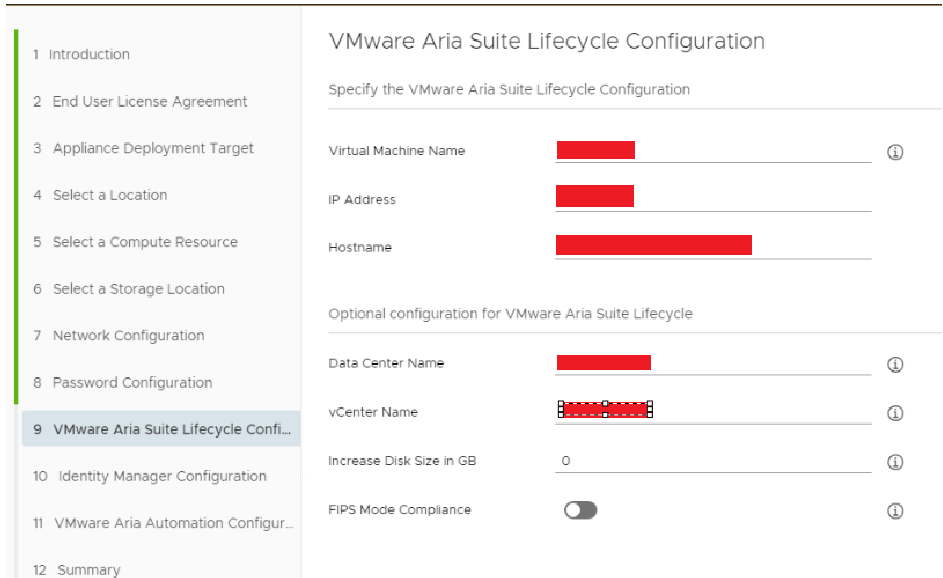Go to step 5 Select a Compute Resource
This screenshot has height=578, width=943.
tap(135, 242)
